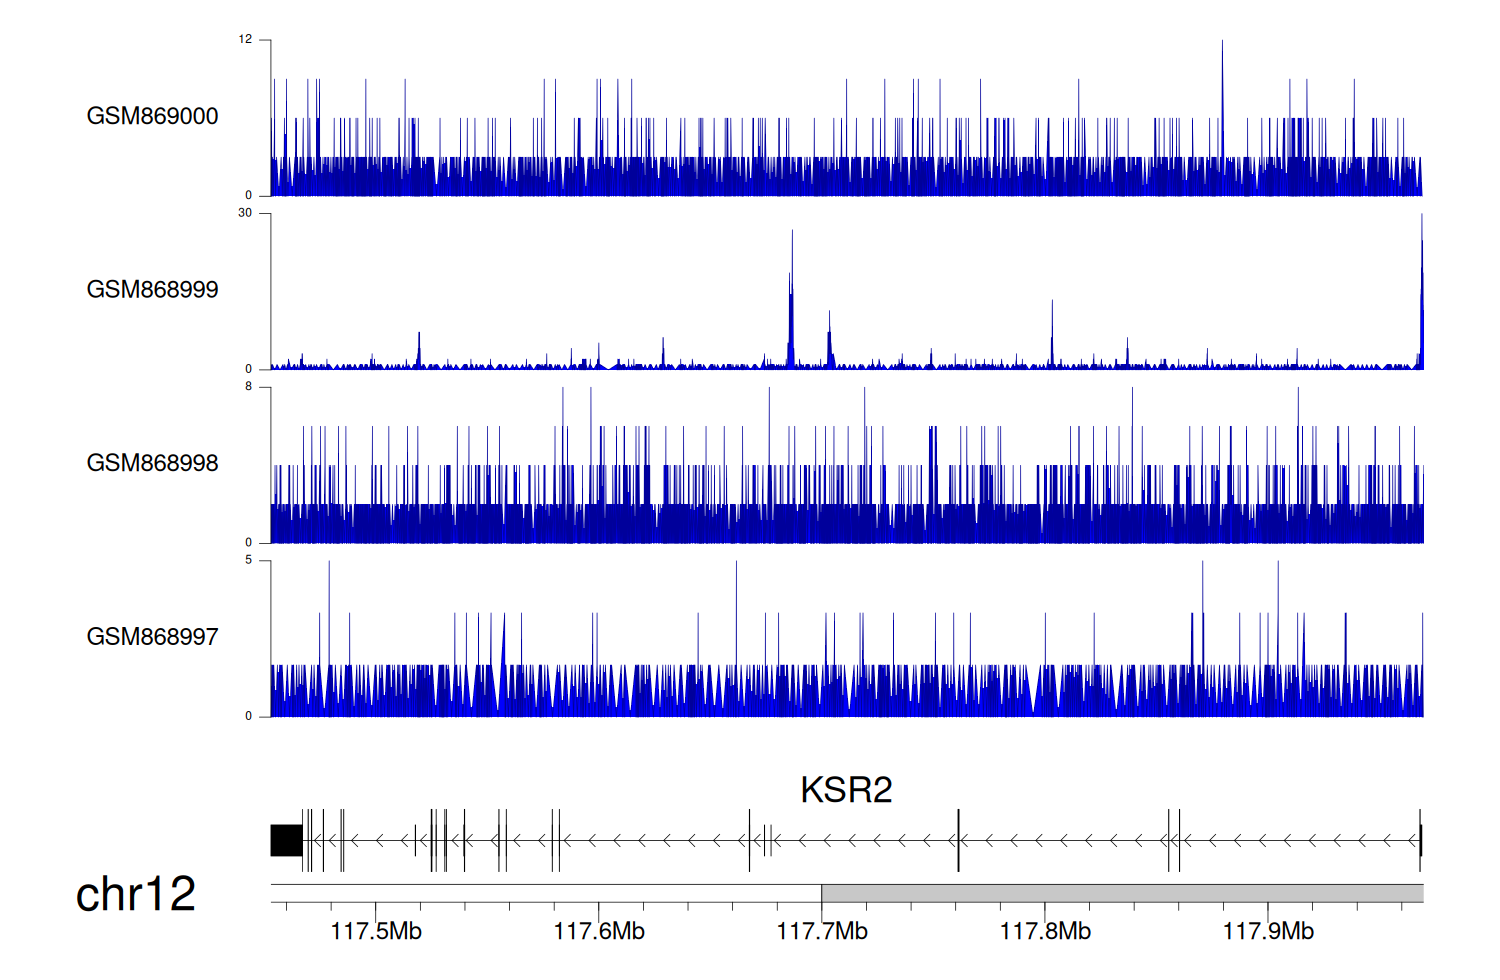Click the y-axis maximum value 30
Viewport: 1500px width, 980px height.
pyautogui.click(x=245, y=213)
